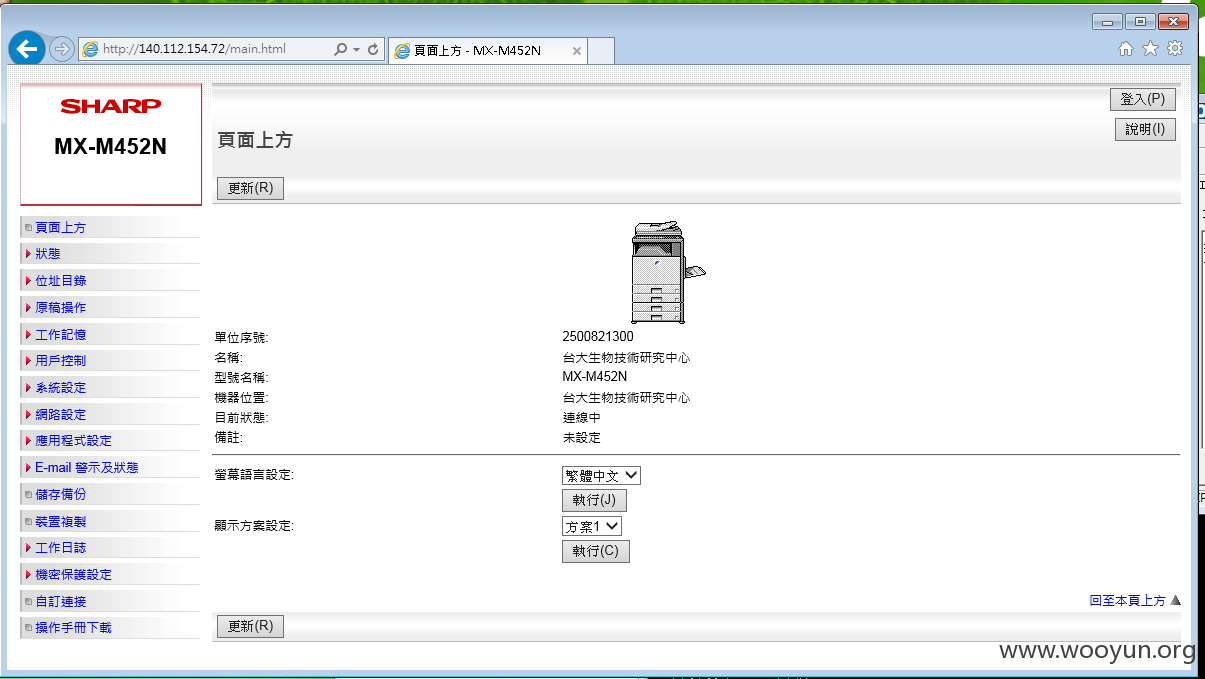Click the 連線中 status value
1205x679 pixels.
[582, 418]
